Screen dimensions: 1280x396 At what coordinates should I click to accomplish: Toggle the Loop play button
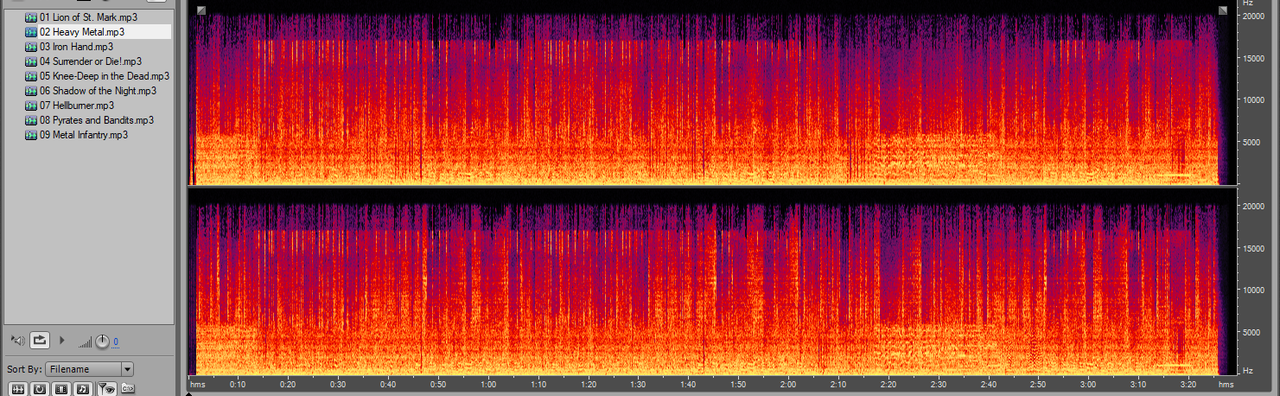coord(40,340)
